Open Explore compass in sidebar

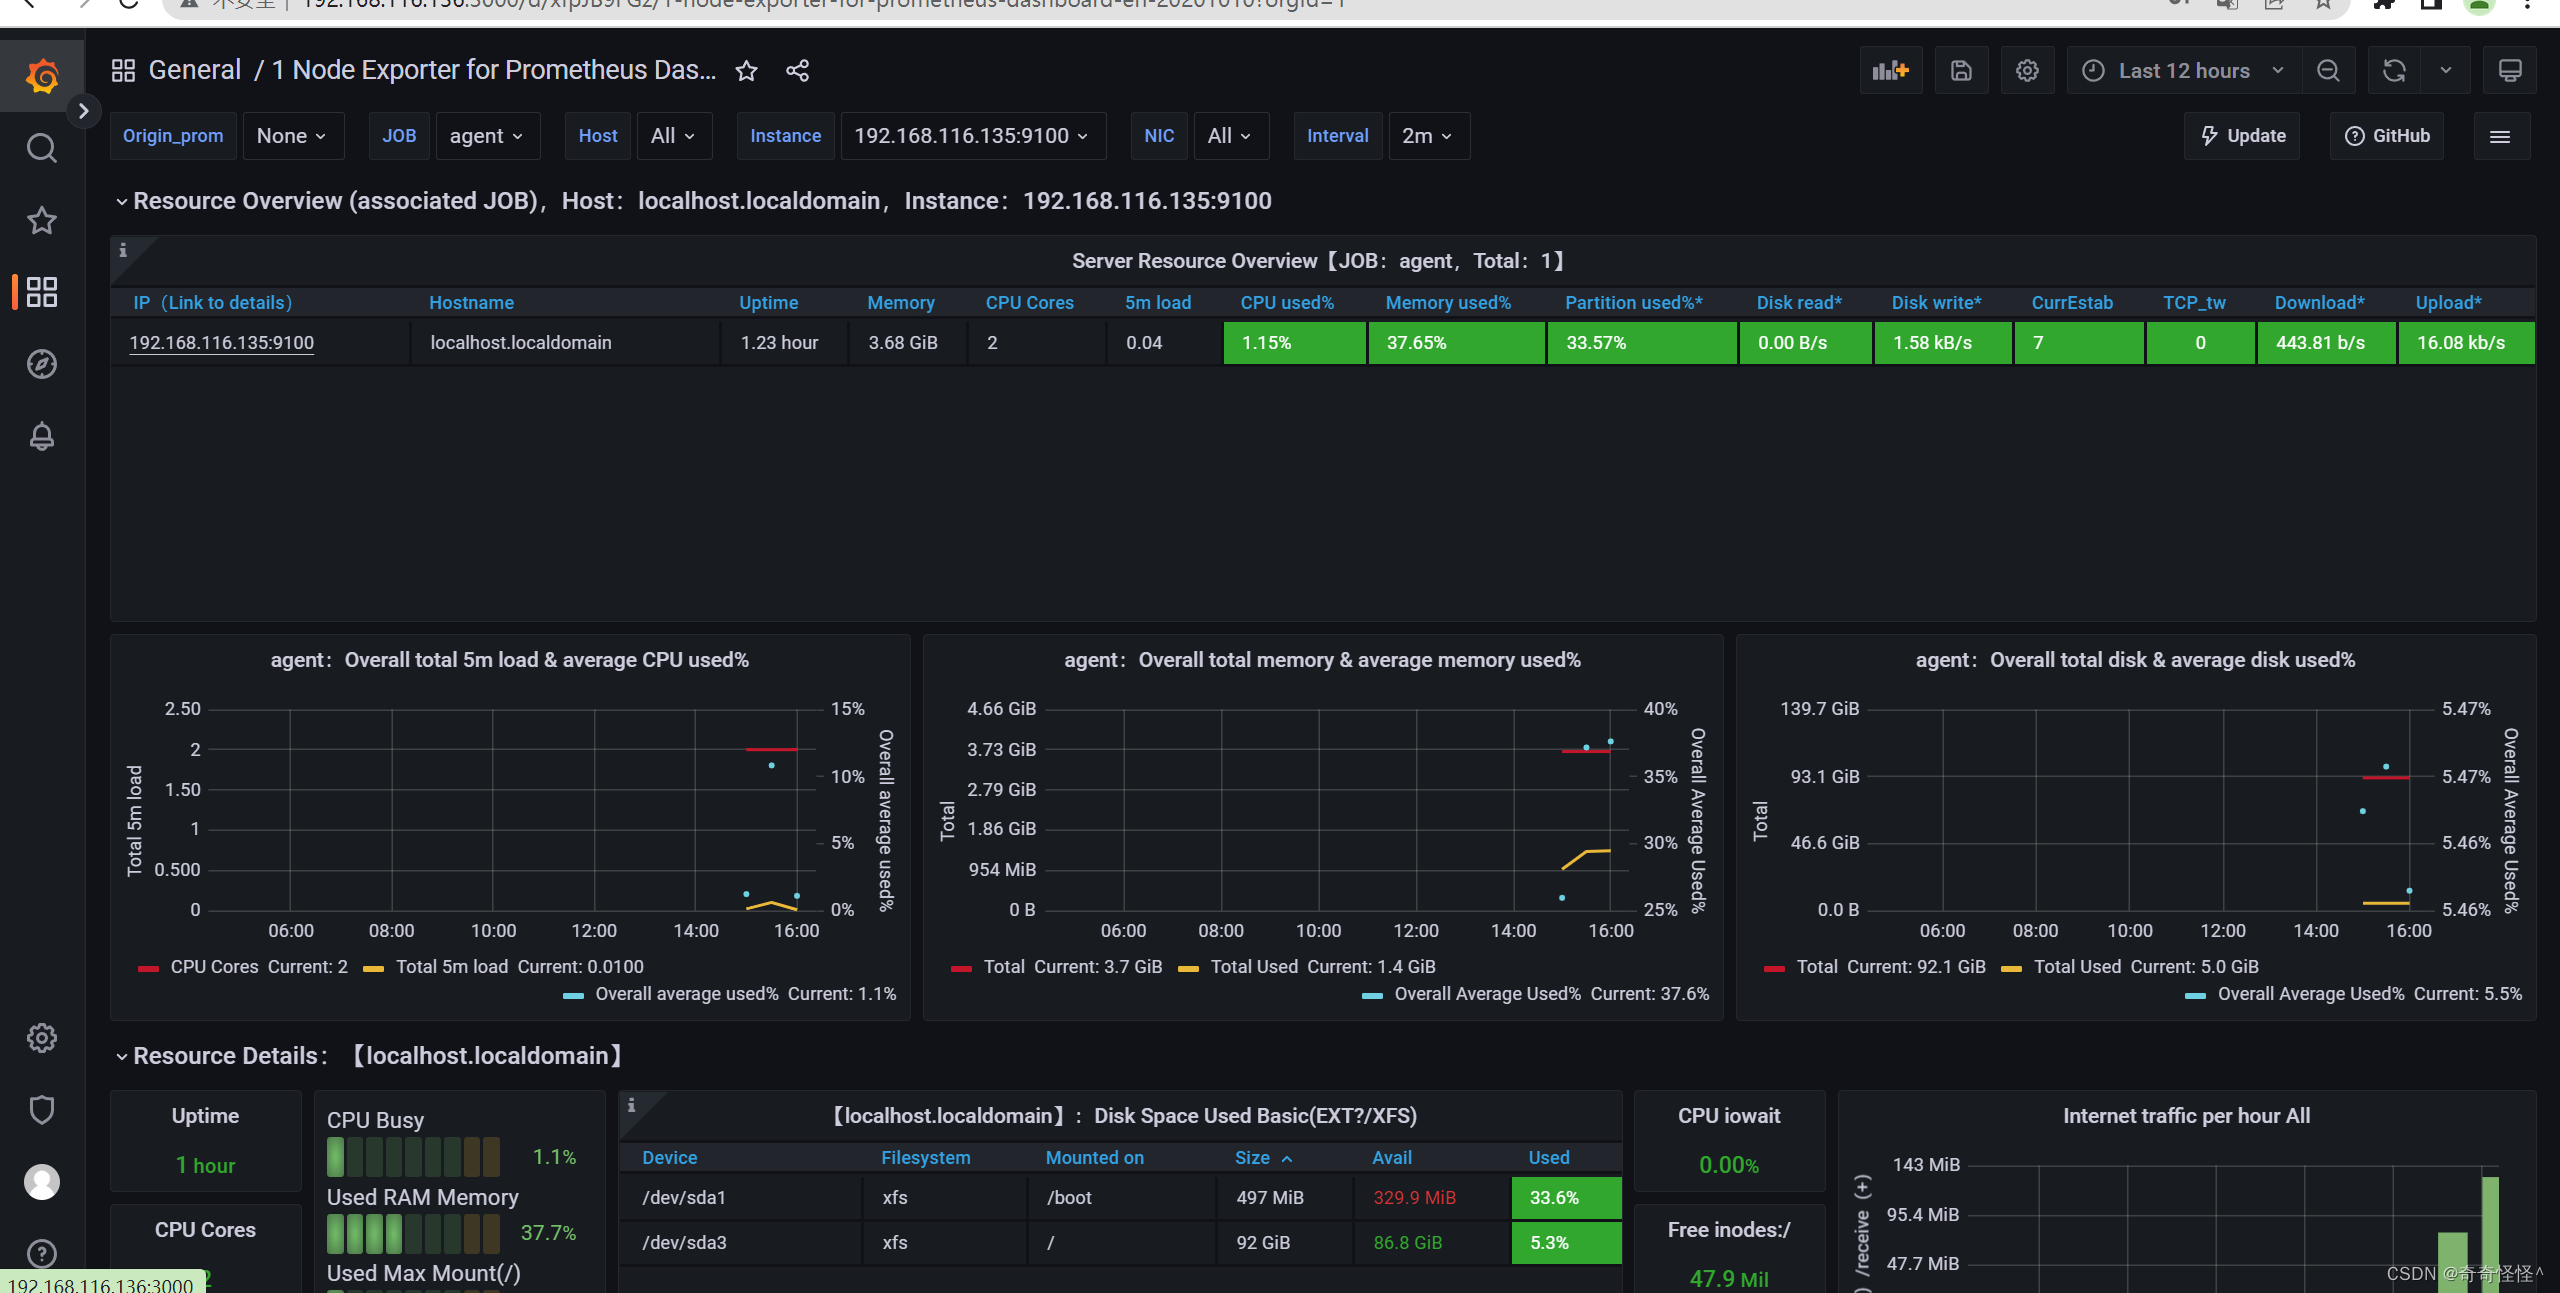tap(41, 364)
